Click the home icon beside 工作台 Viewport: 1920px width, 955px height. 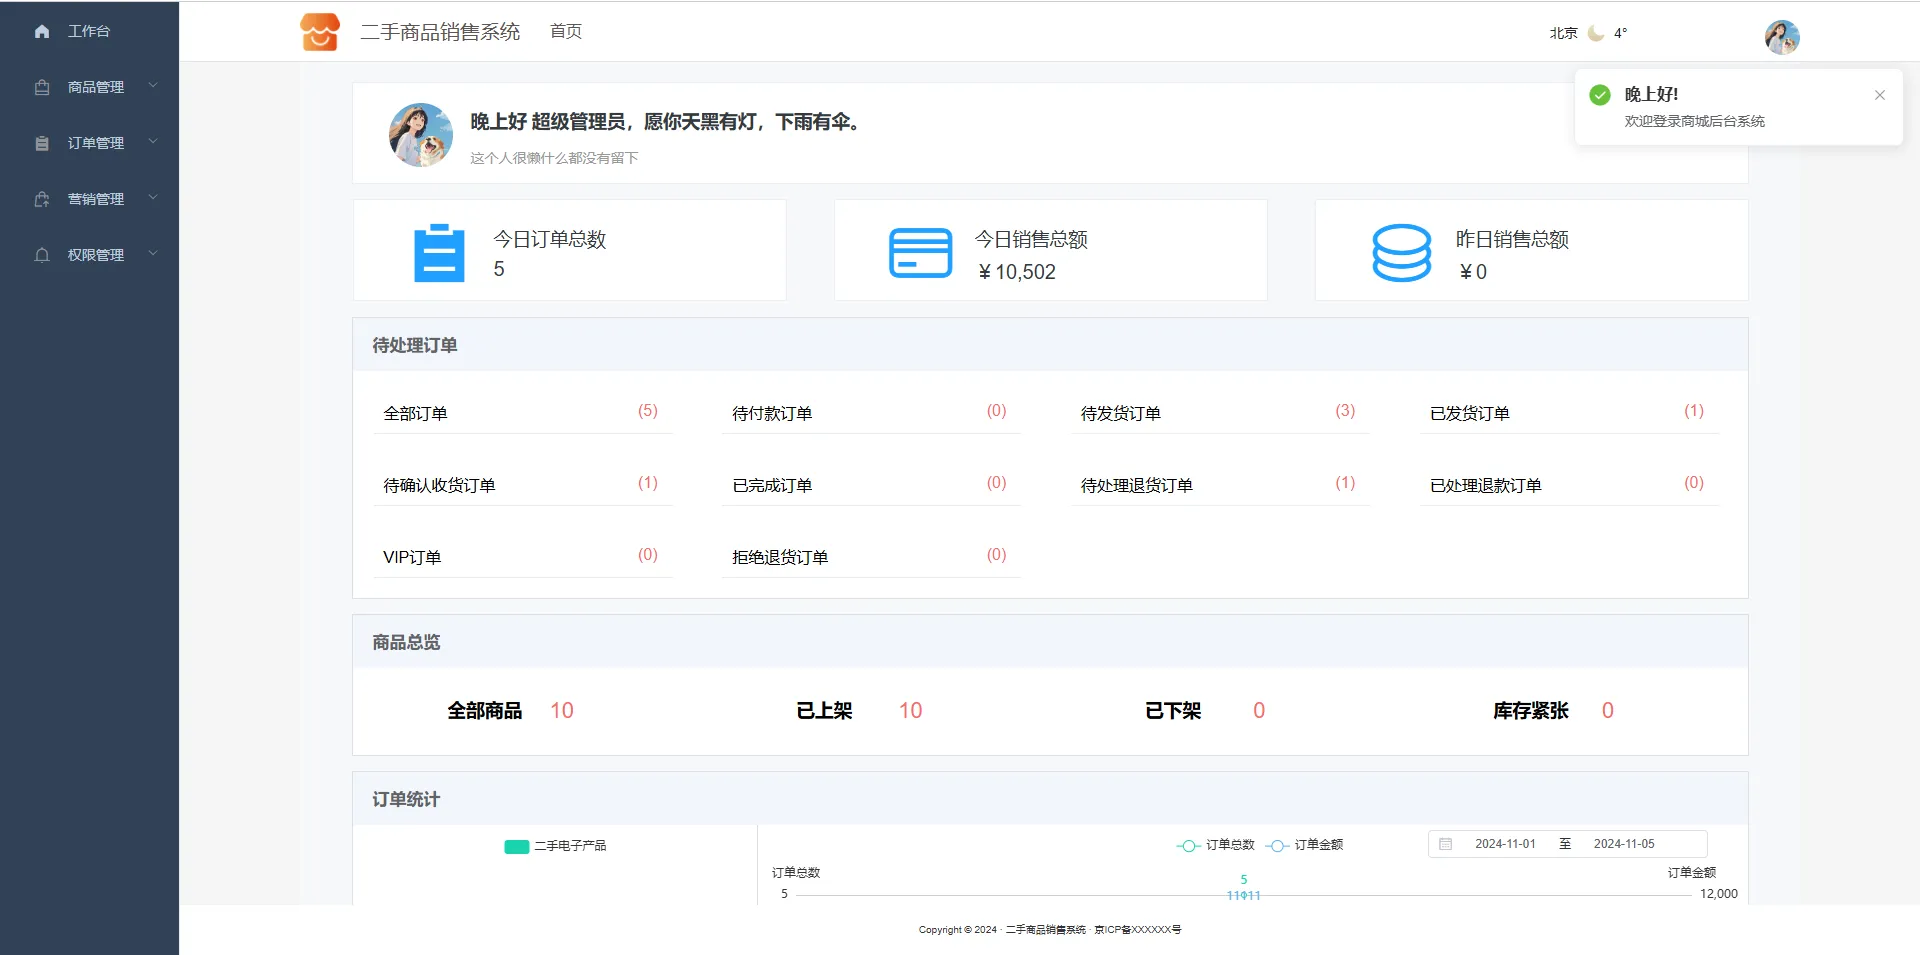[x=42, y=32]
